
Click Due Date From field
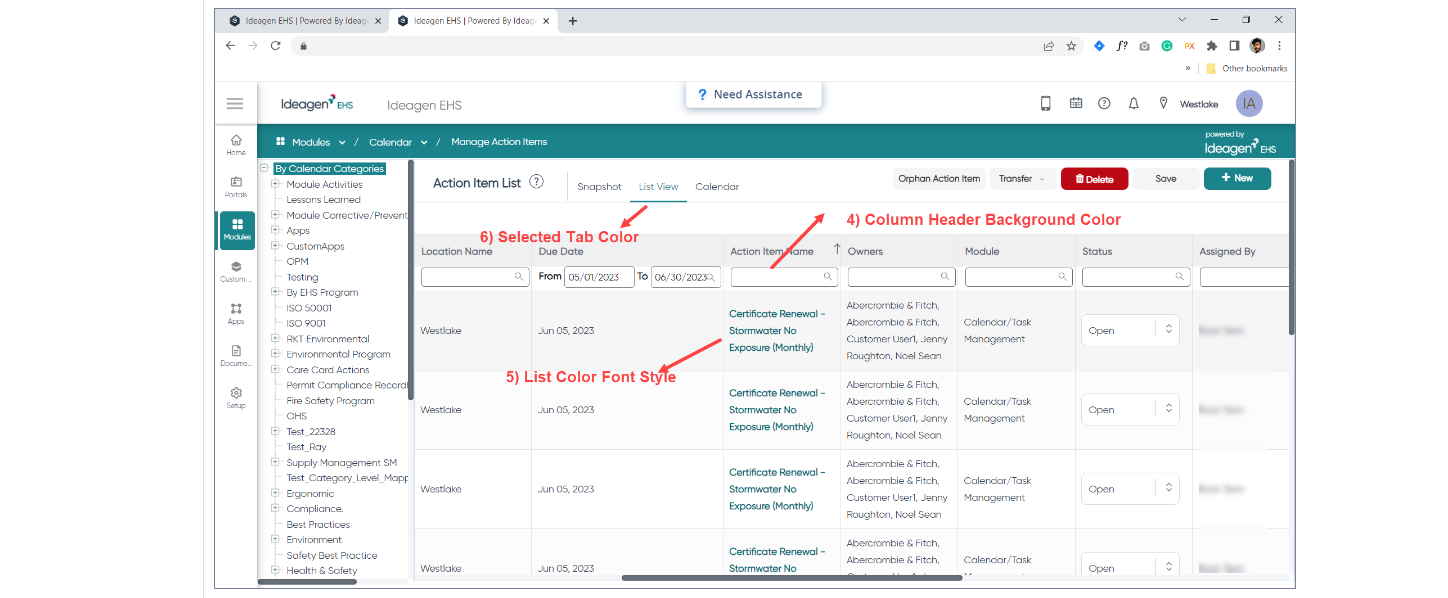click(x=599, y=277)
